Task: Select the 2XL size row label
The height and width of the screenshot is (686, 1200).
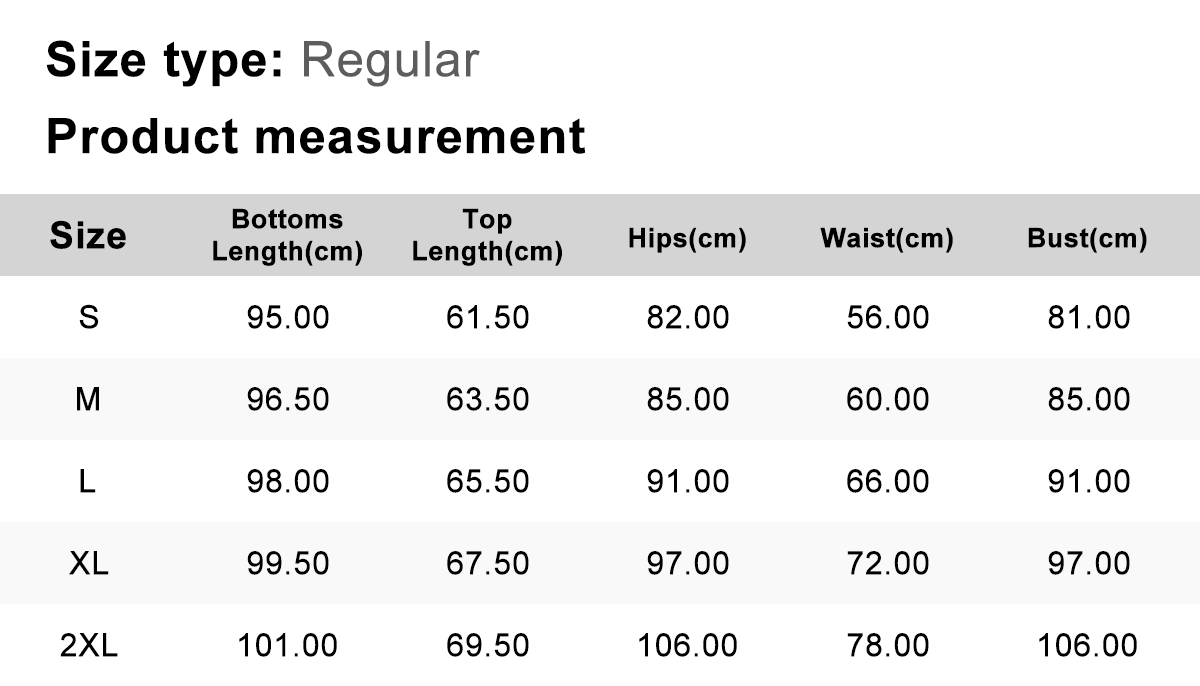Action: (88, 646)
